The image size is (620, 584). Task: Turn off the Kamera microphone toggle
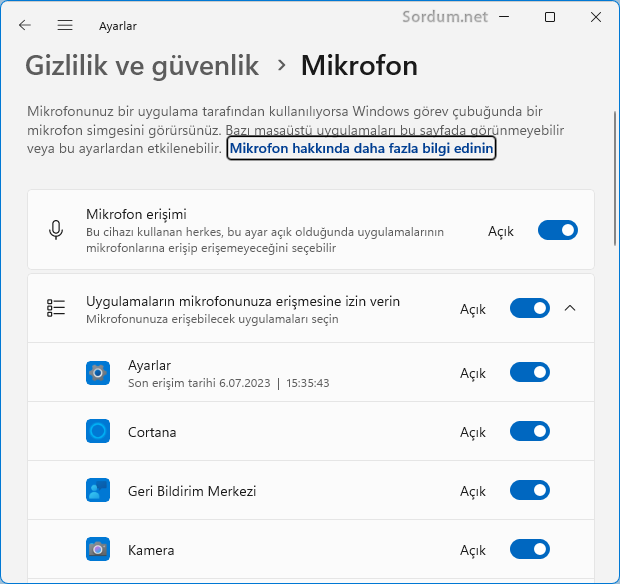click(530, 549)
